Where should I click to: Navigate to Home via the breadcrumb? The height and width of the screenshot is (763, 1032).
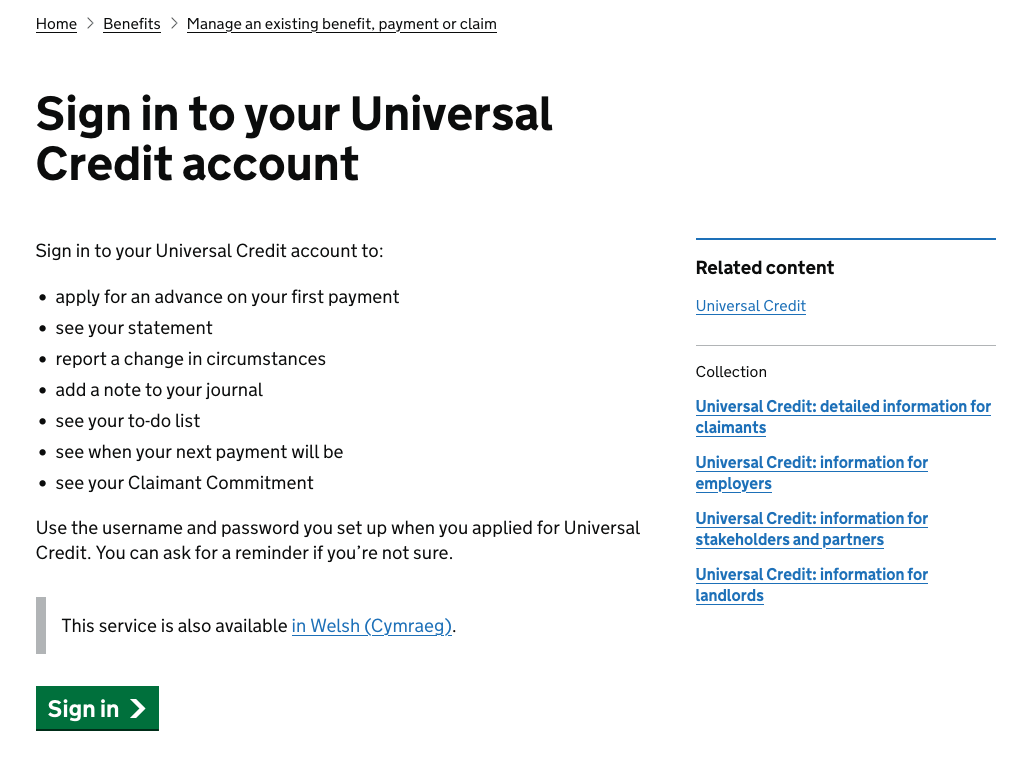56,23
